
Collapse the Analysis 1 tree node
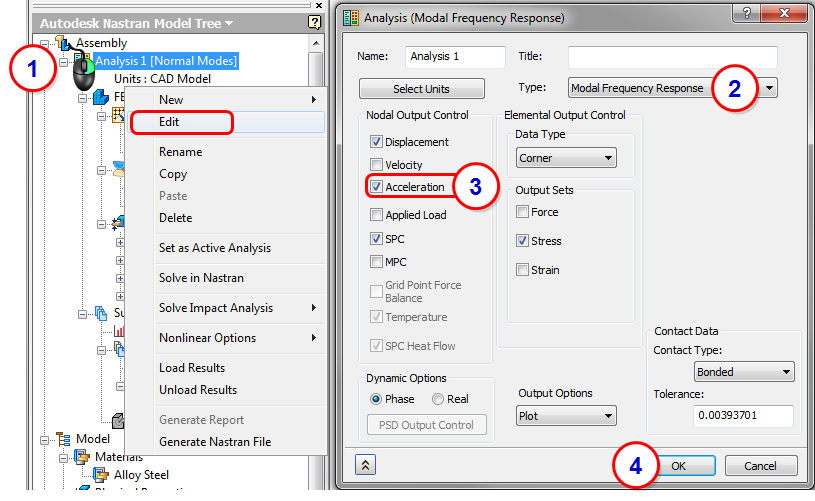(63, 62)
